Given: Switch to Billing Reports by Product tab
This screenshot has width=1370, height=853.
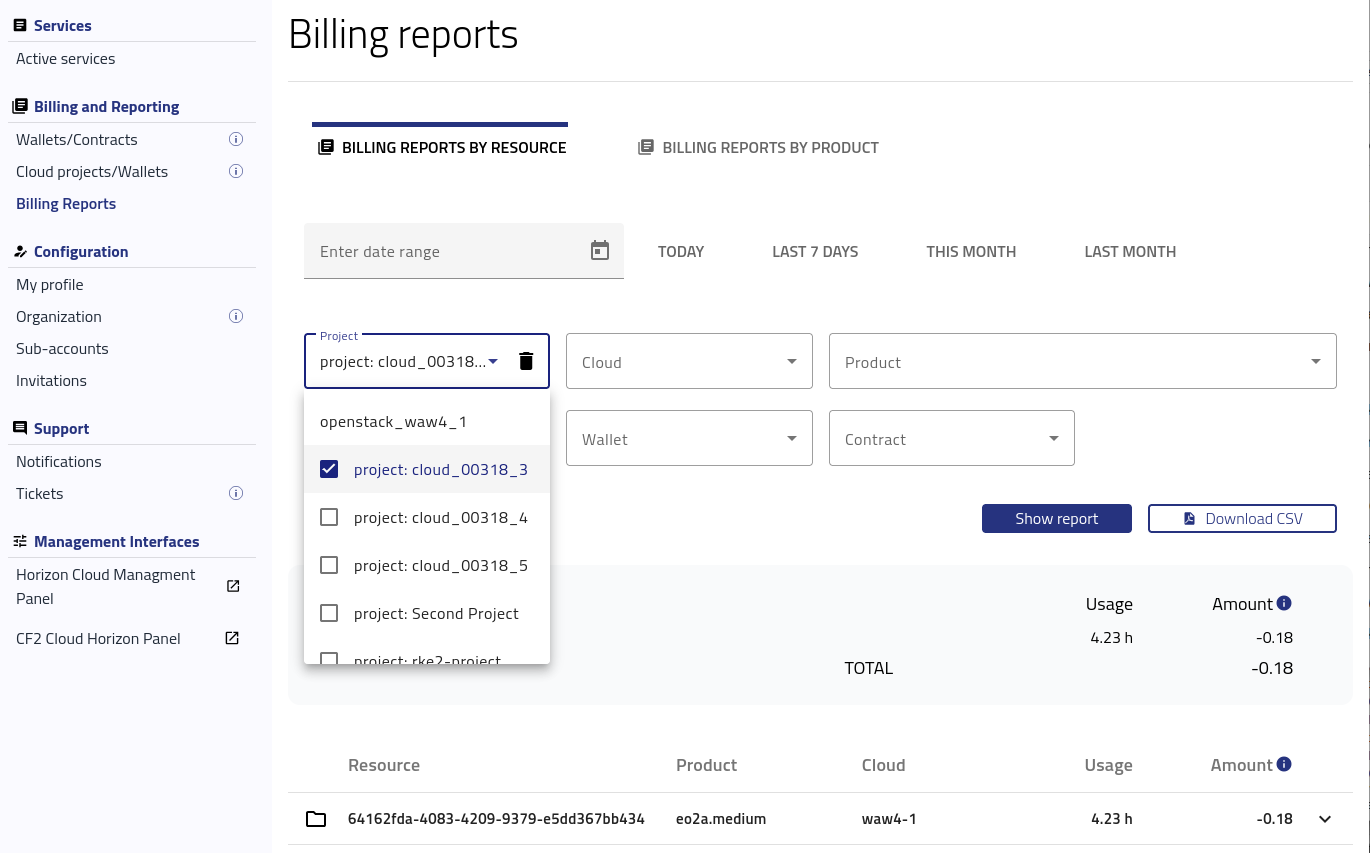Looking at the screenshot, I should click(759, 147).
